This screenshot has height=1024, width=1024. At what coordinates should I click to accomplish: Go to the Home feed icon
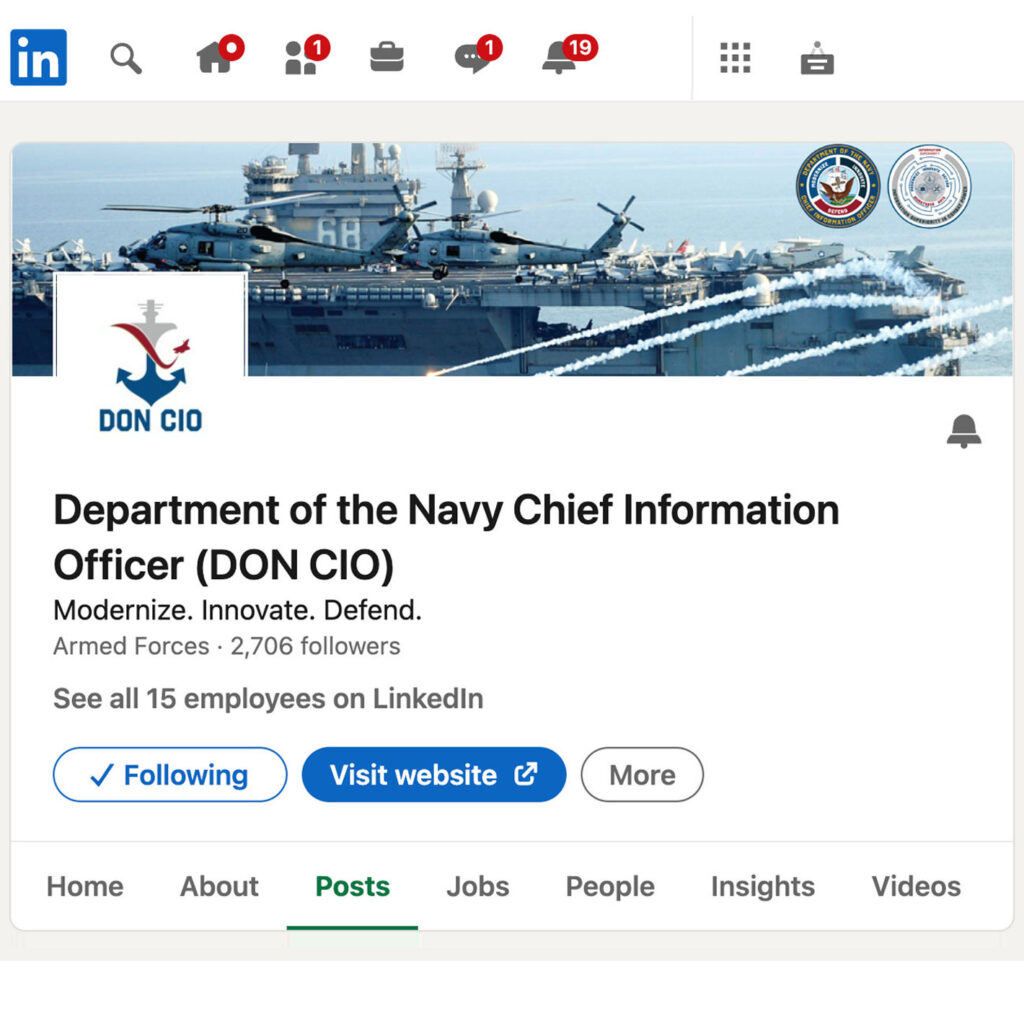point(219,54)
